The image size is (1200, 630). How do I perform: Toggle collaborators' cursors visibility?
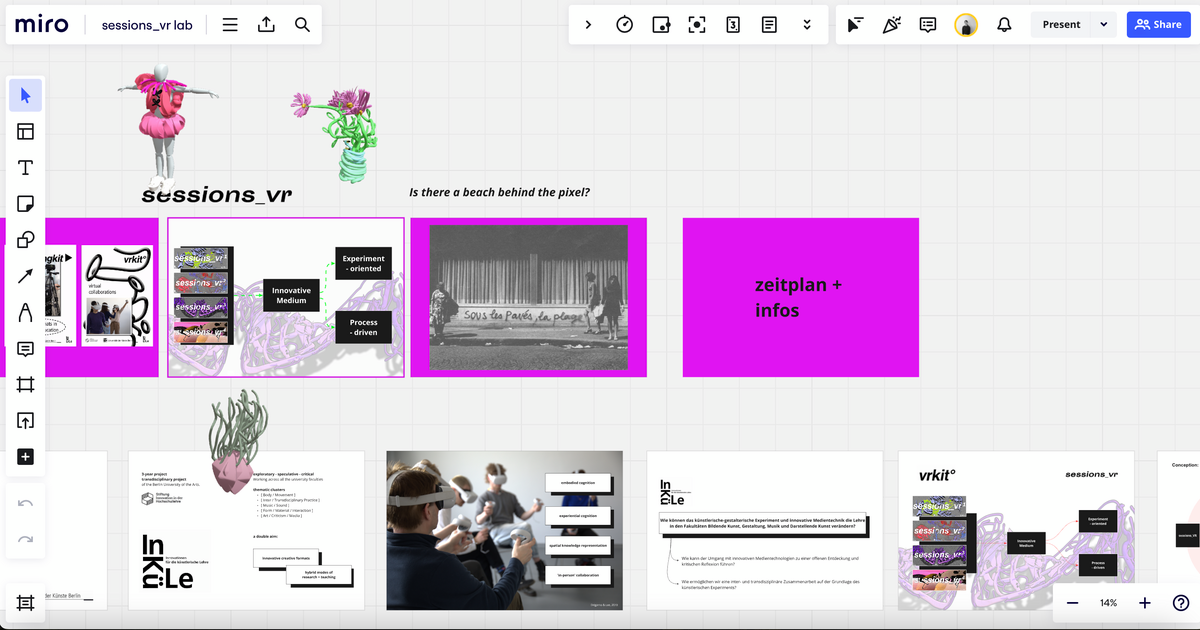pos(855,25)
